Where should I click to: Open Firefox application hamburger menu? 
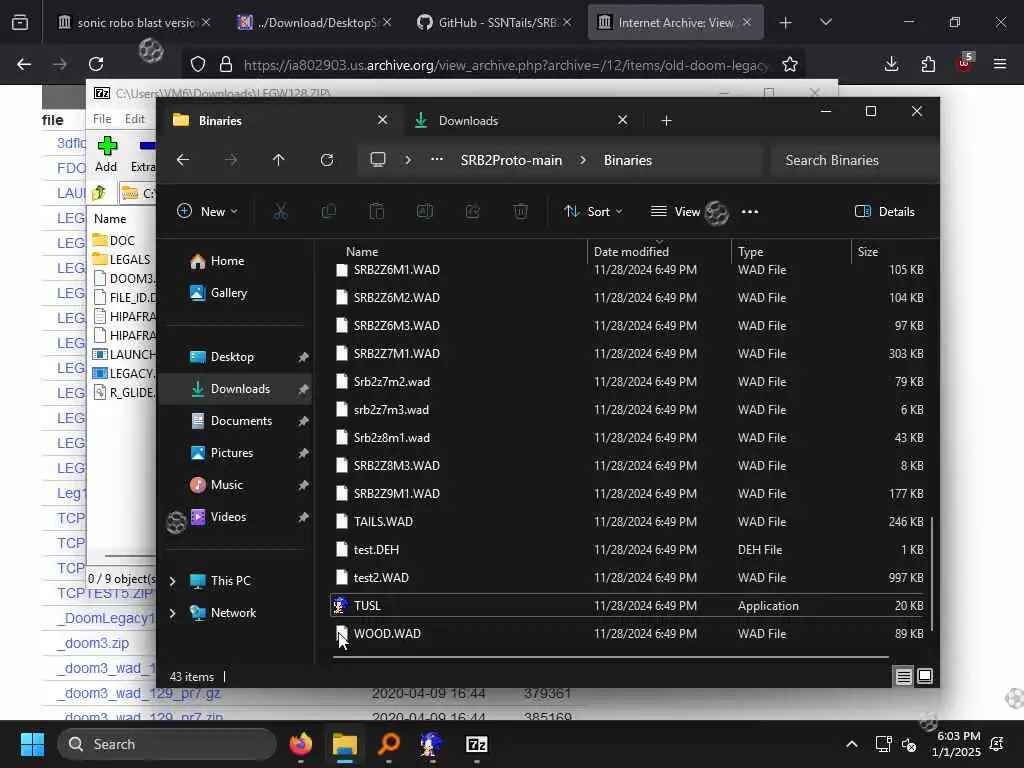tap(1000, 64)
